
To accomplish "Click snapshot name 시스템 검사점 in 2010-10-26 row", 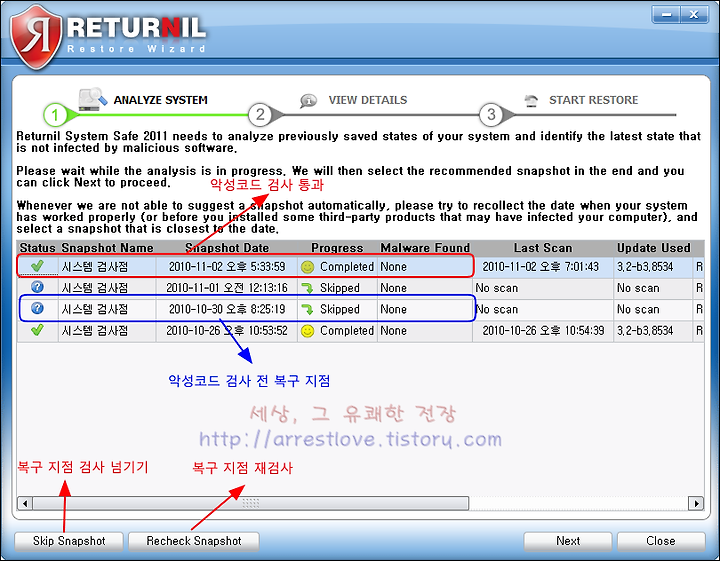I will [x=95, y=331].
